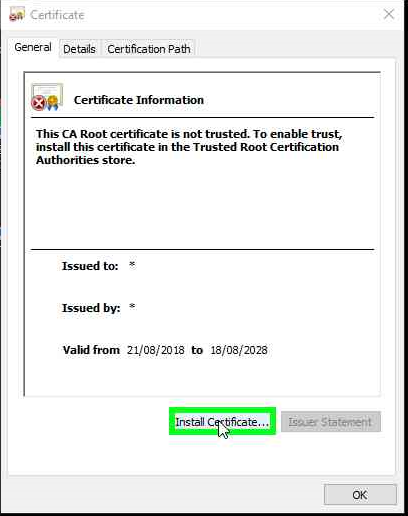
Task: Click the asterisk value beside Issued to
Action: point(132,265)
